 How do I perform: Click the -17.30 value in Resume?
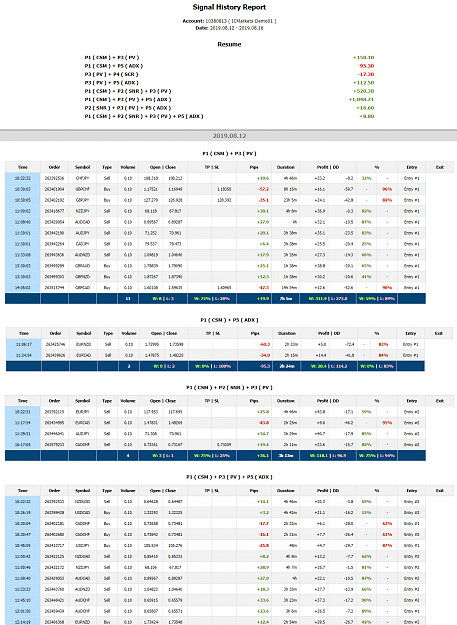[365, 74]
